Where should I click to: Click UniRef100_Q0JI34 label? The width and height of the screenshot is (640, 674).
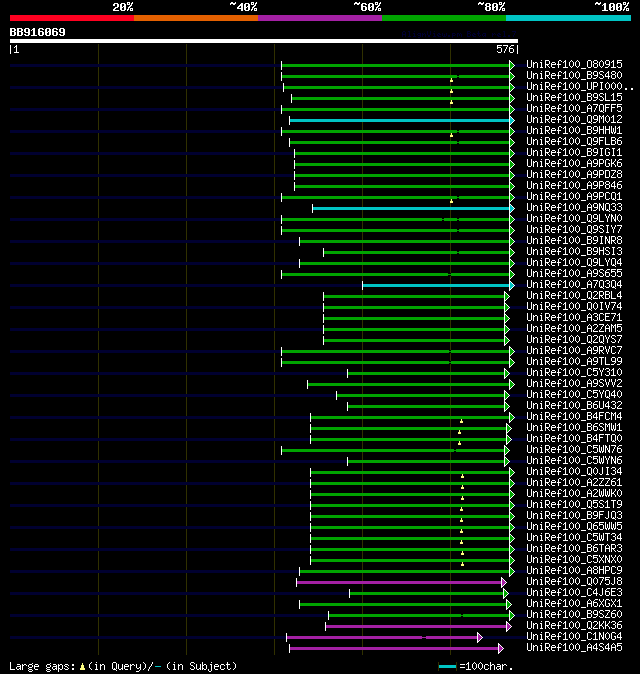coord(574,472)
